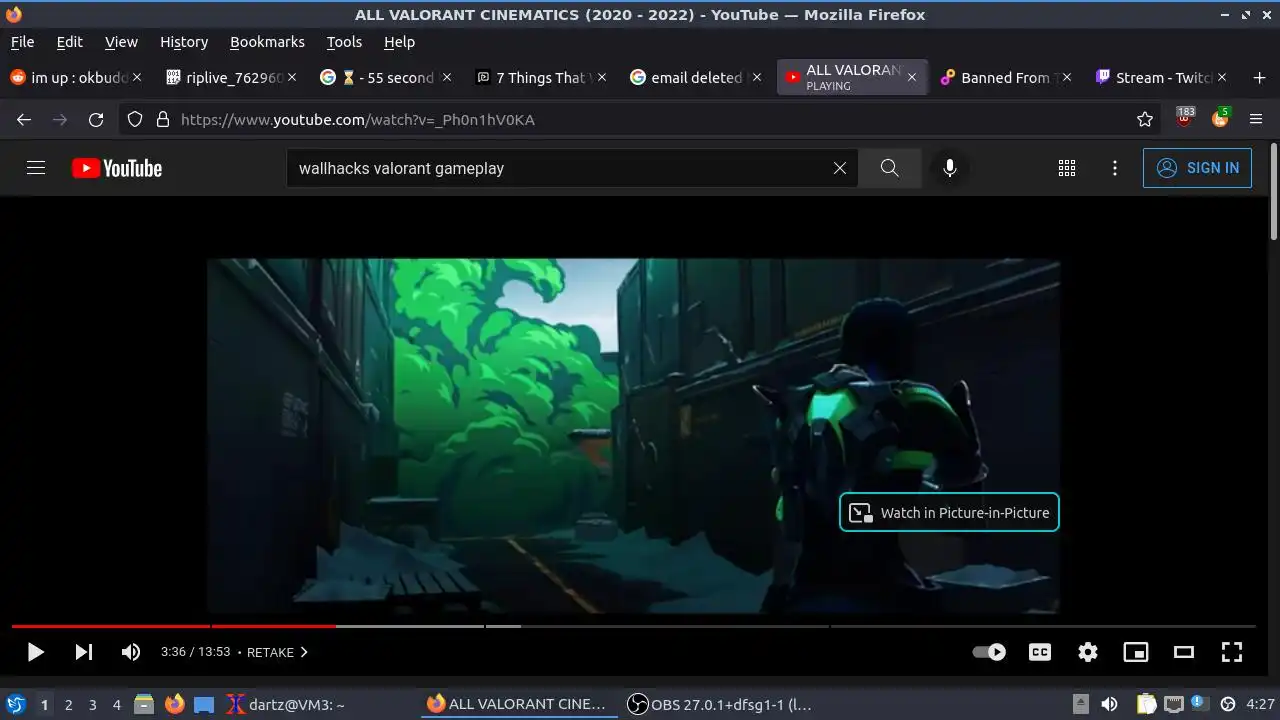Open the Tools menu

(344, 42)
